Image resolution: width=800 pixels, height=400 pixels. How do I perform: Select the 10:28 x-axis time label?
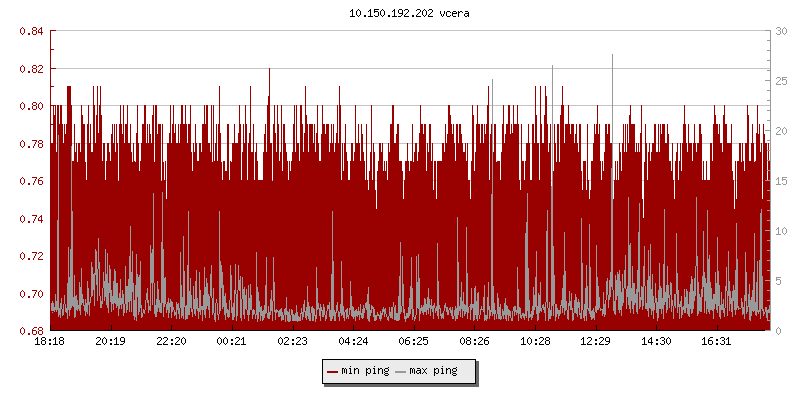coord(535,342)
